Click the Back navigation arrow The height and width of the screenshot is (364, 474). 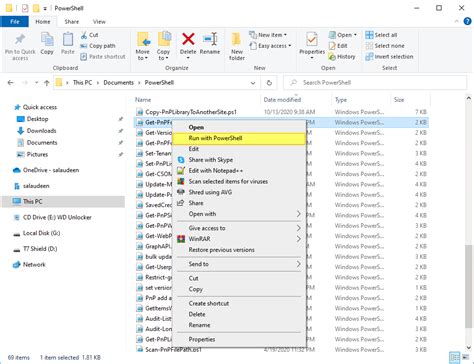click(x=11, y=83)
